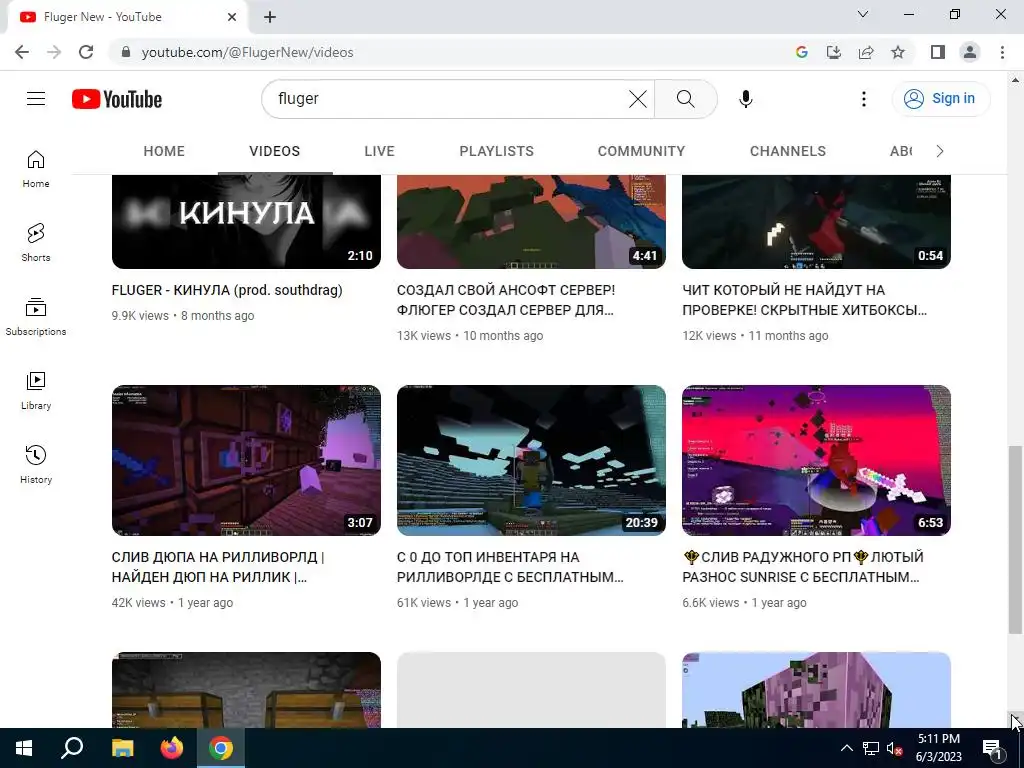The height and width of the screenshot is (768, 1024).
Task: Click the YouTube logo
Action: click(117, 99)
